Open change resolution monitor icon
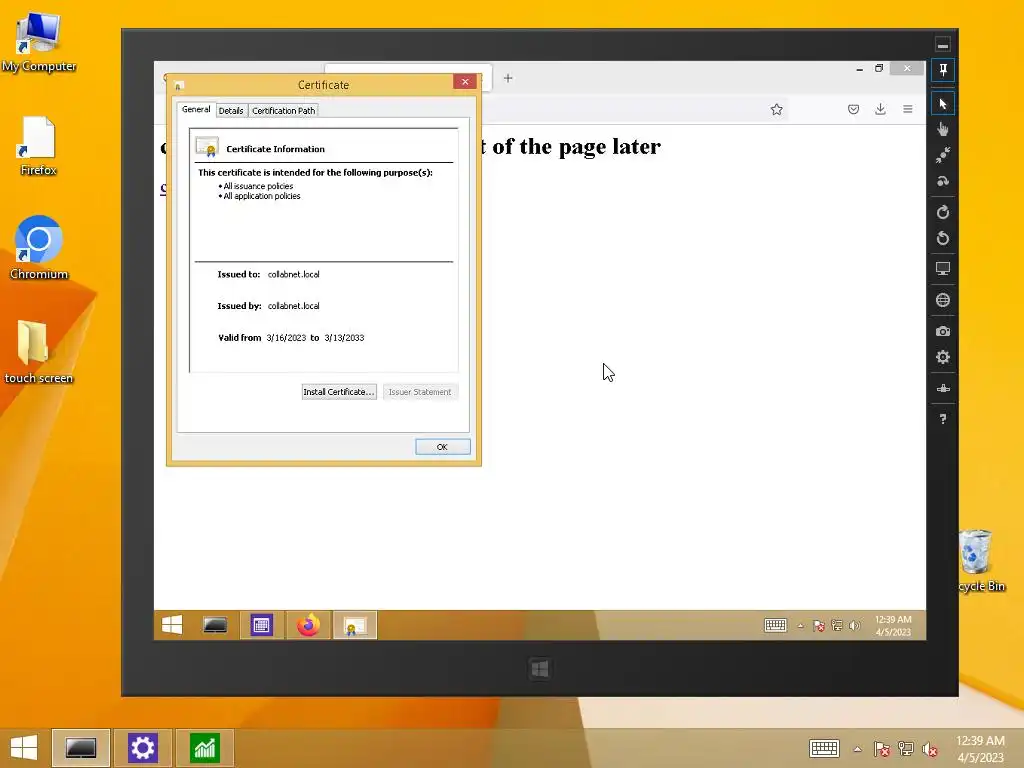 click(943, 268)
